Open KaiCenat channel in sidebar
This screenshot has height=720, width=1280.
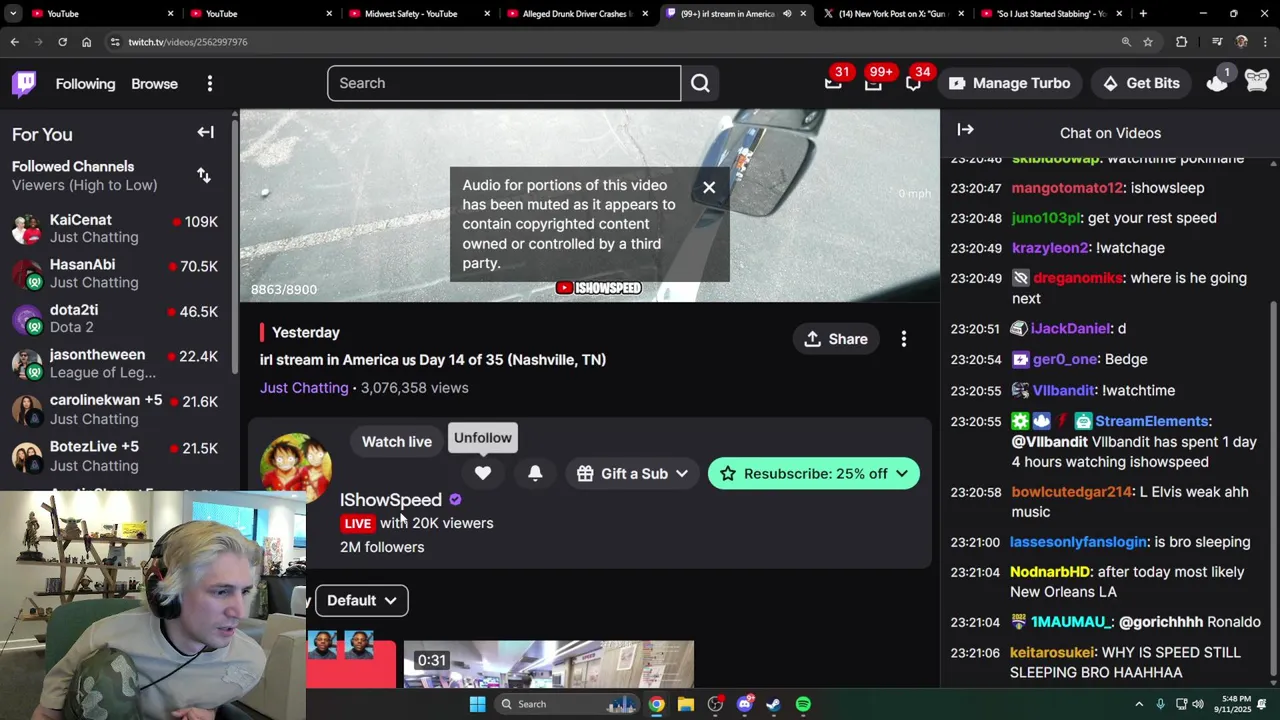coord(115,228)
